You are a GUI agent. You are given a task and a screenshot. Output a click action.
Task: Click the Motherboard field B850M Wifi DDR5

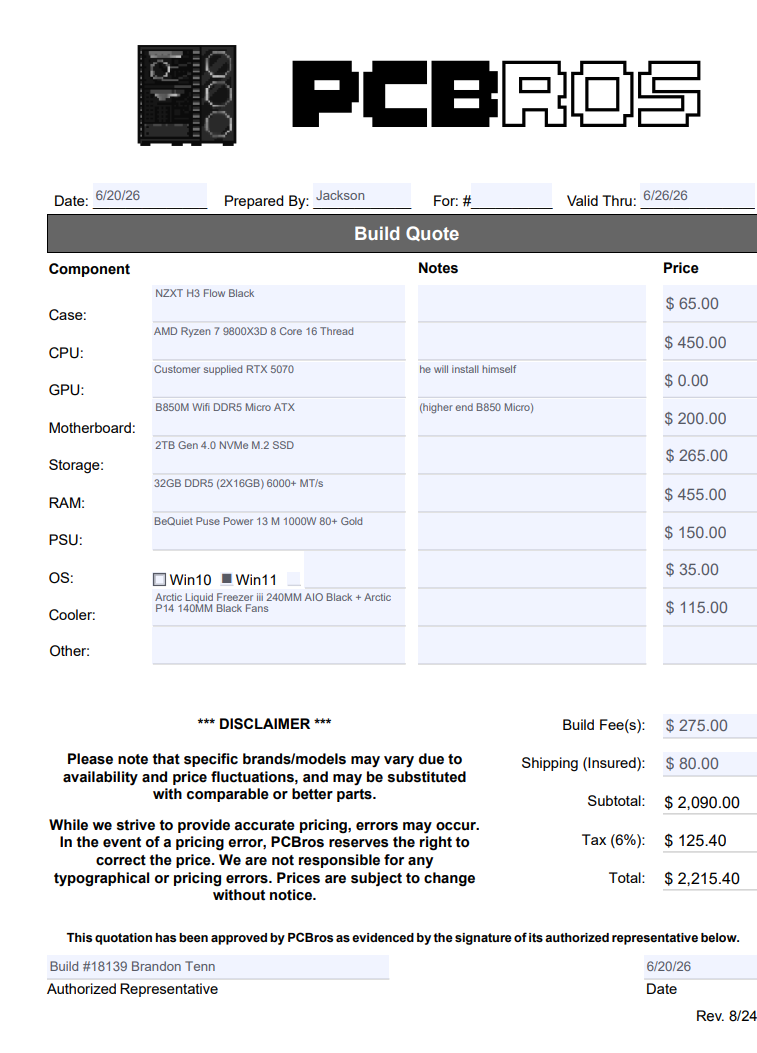[279, 417]
